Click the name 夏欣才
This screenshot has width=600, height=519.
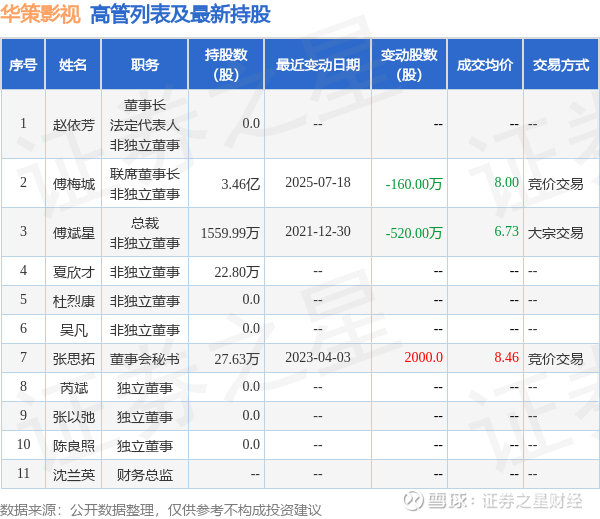(x=73, y=272)
